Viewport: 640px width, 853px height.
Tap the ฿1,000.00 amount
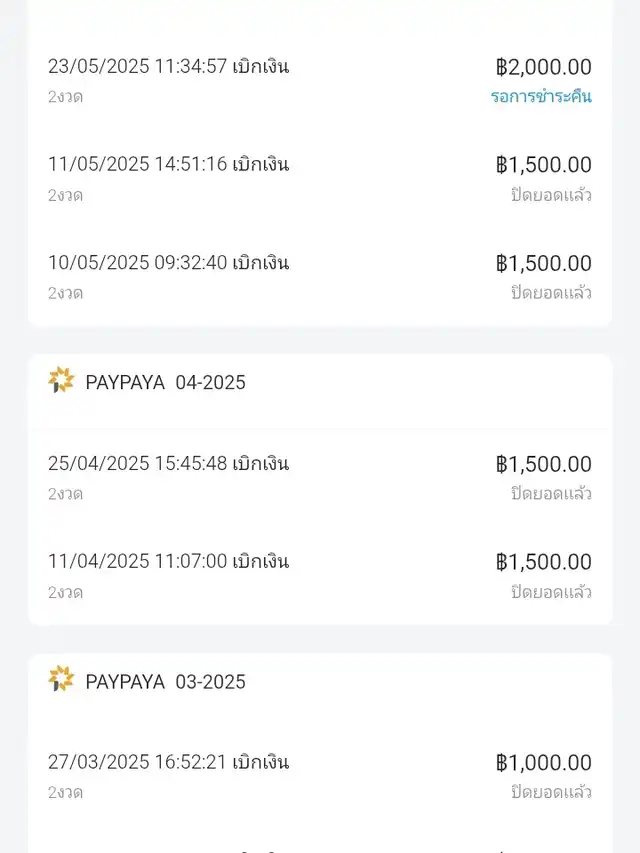(x=544, y=763)
